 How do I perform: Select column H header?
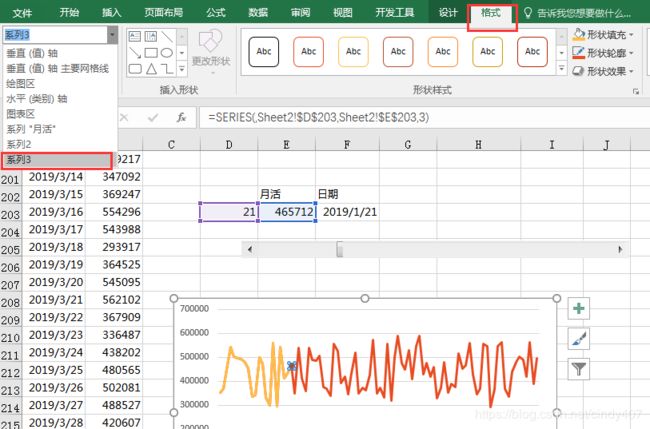(x=478, y=144)
